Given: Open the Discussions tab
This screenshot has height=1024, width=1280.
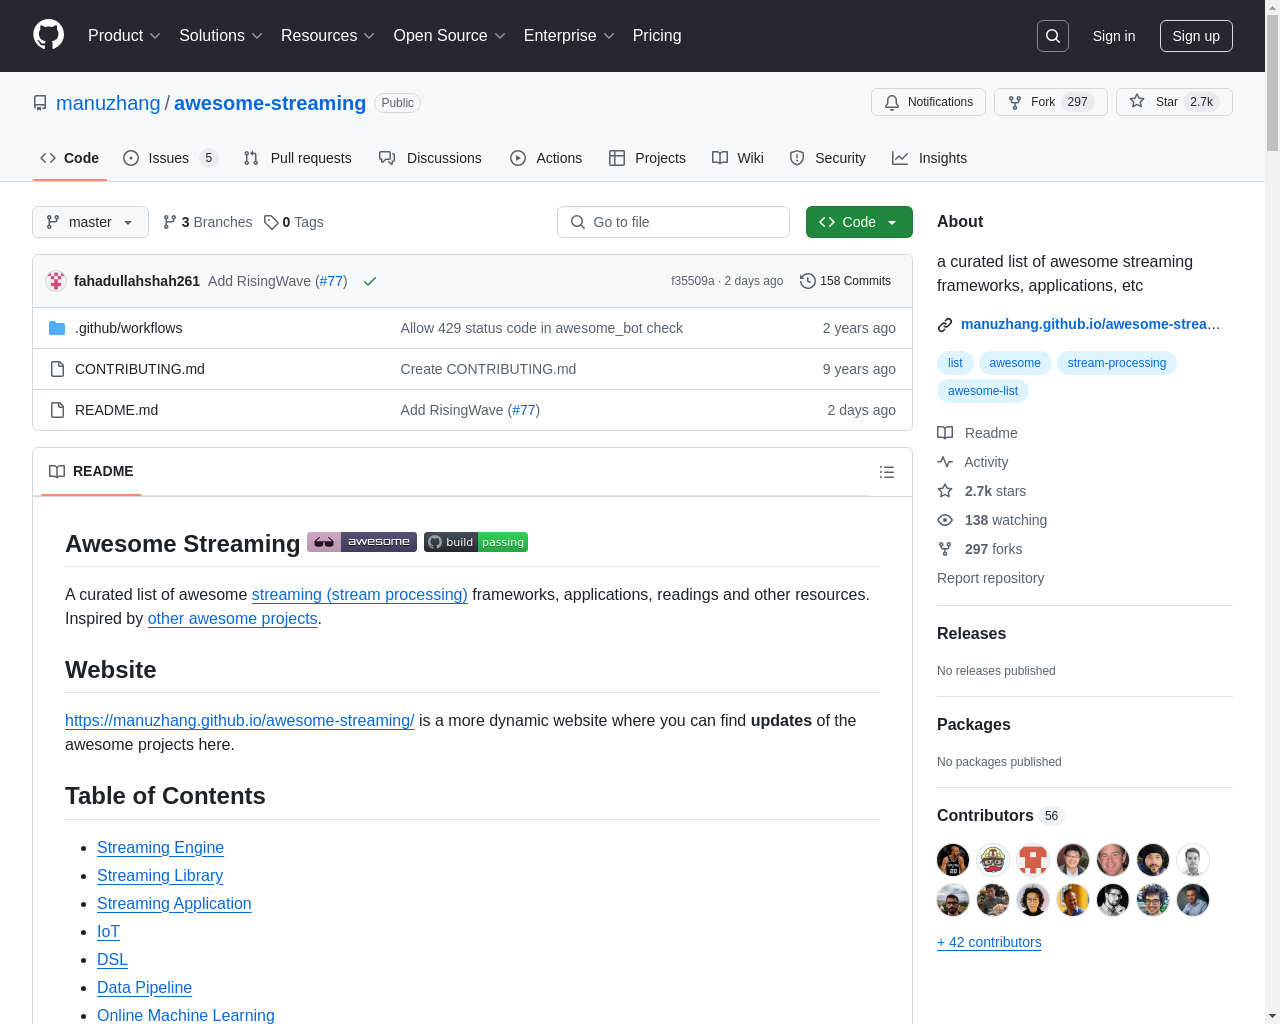Looking at the screenshot, I should pos(431,158).
